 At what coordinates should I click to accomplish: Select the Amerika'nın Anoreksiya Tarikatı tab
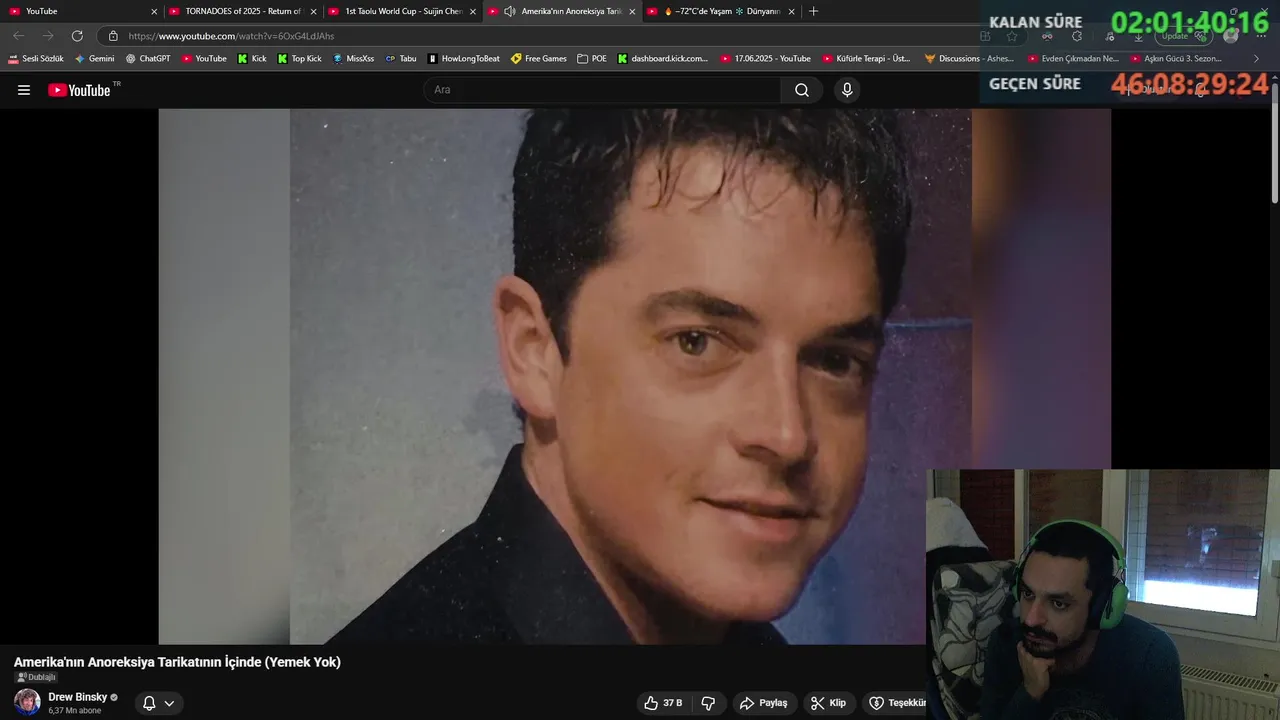point(563,11)
